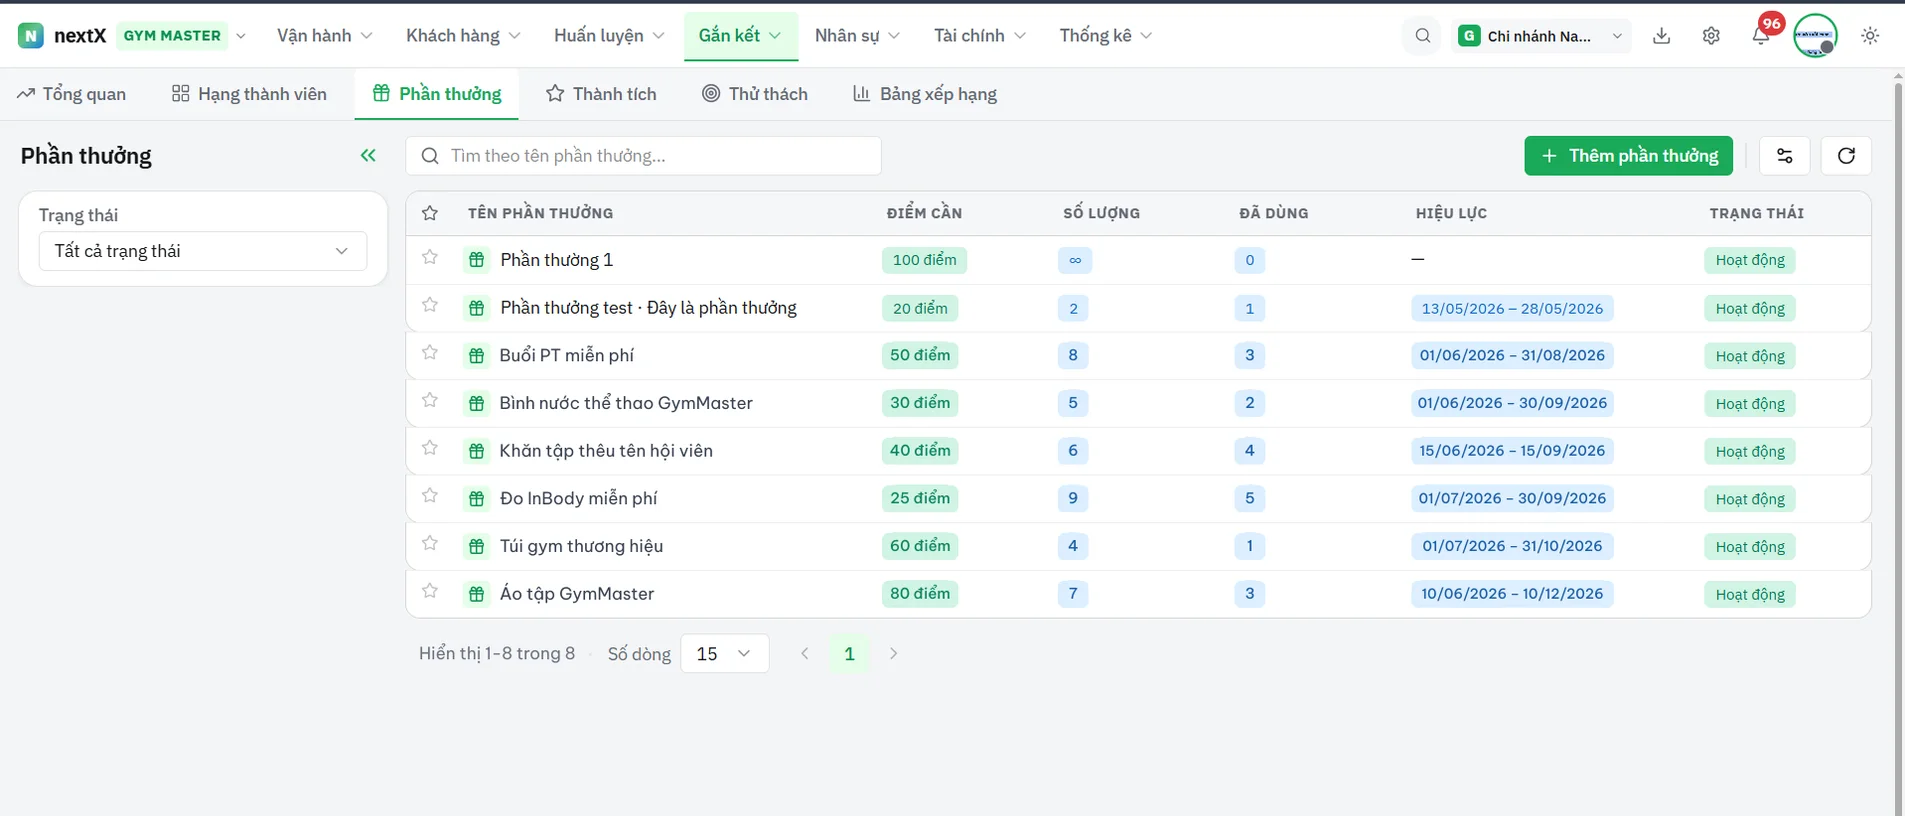Click gift icon of Phần thưởng test

tap(477, 308)
